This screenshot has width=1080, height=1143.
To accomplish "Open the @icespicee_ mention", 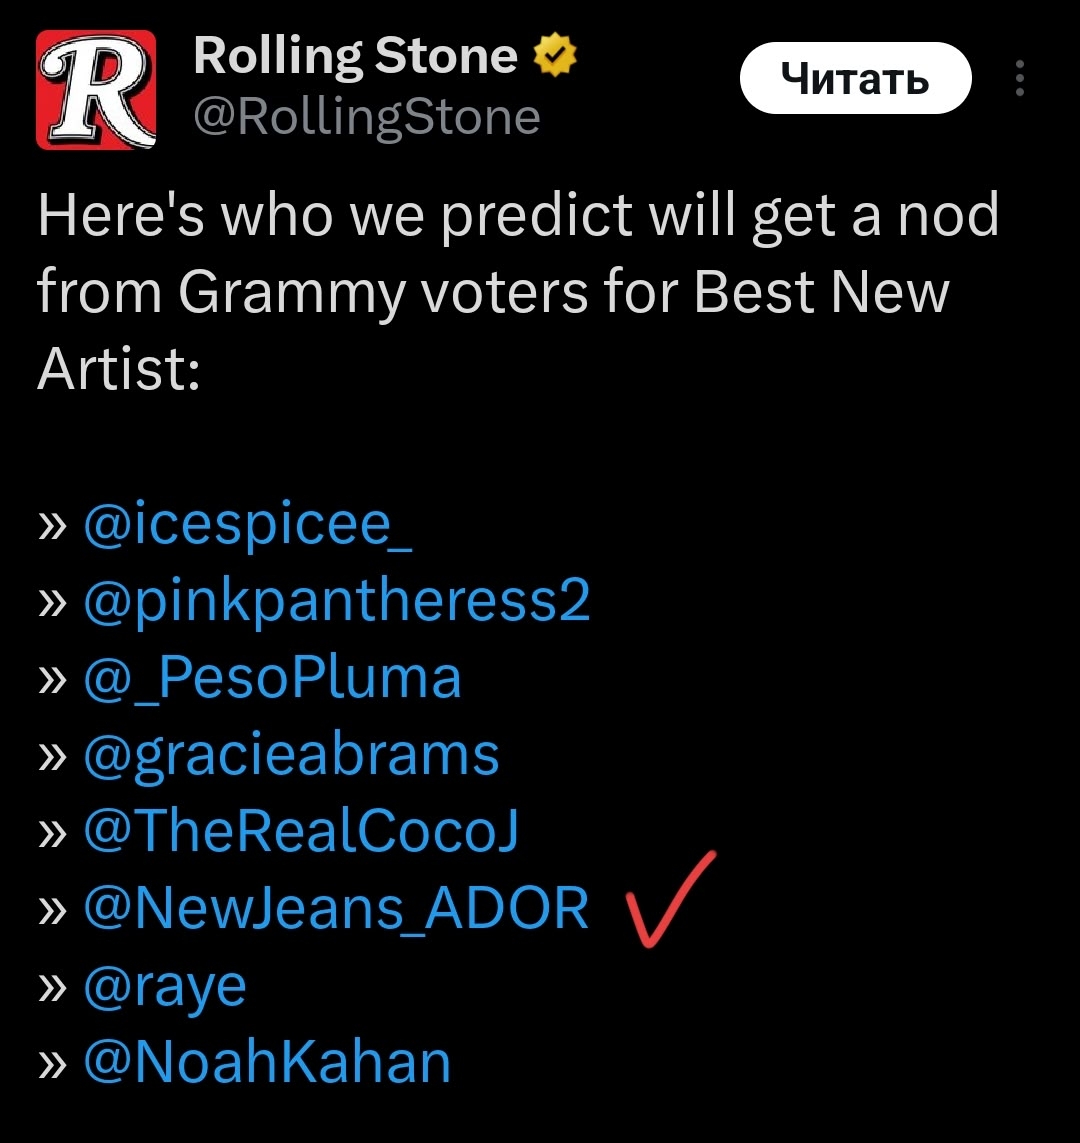I will point(249,523).
